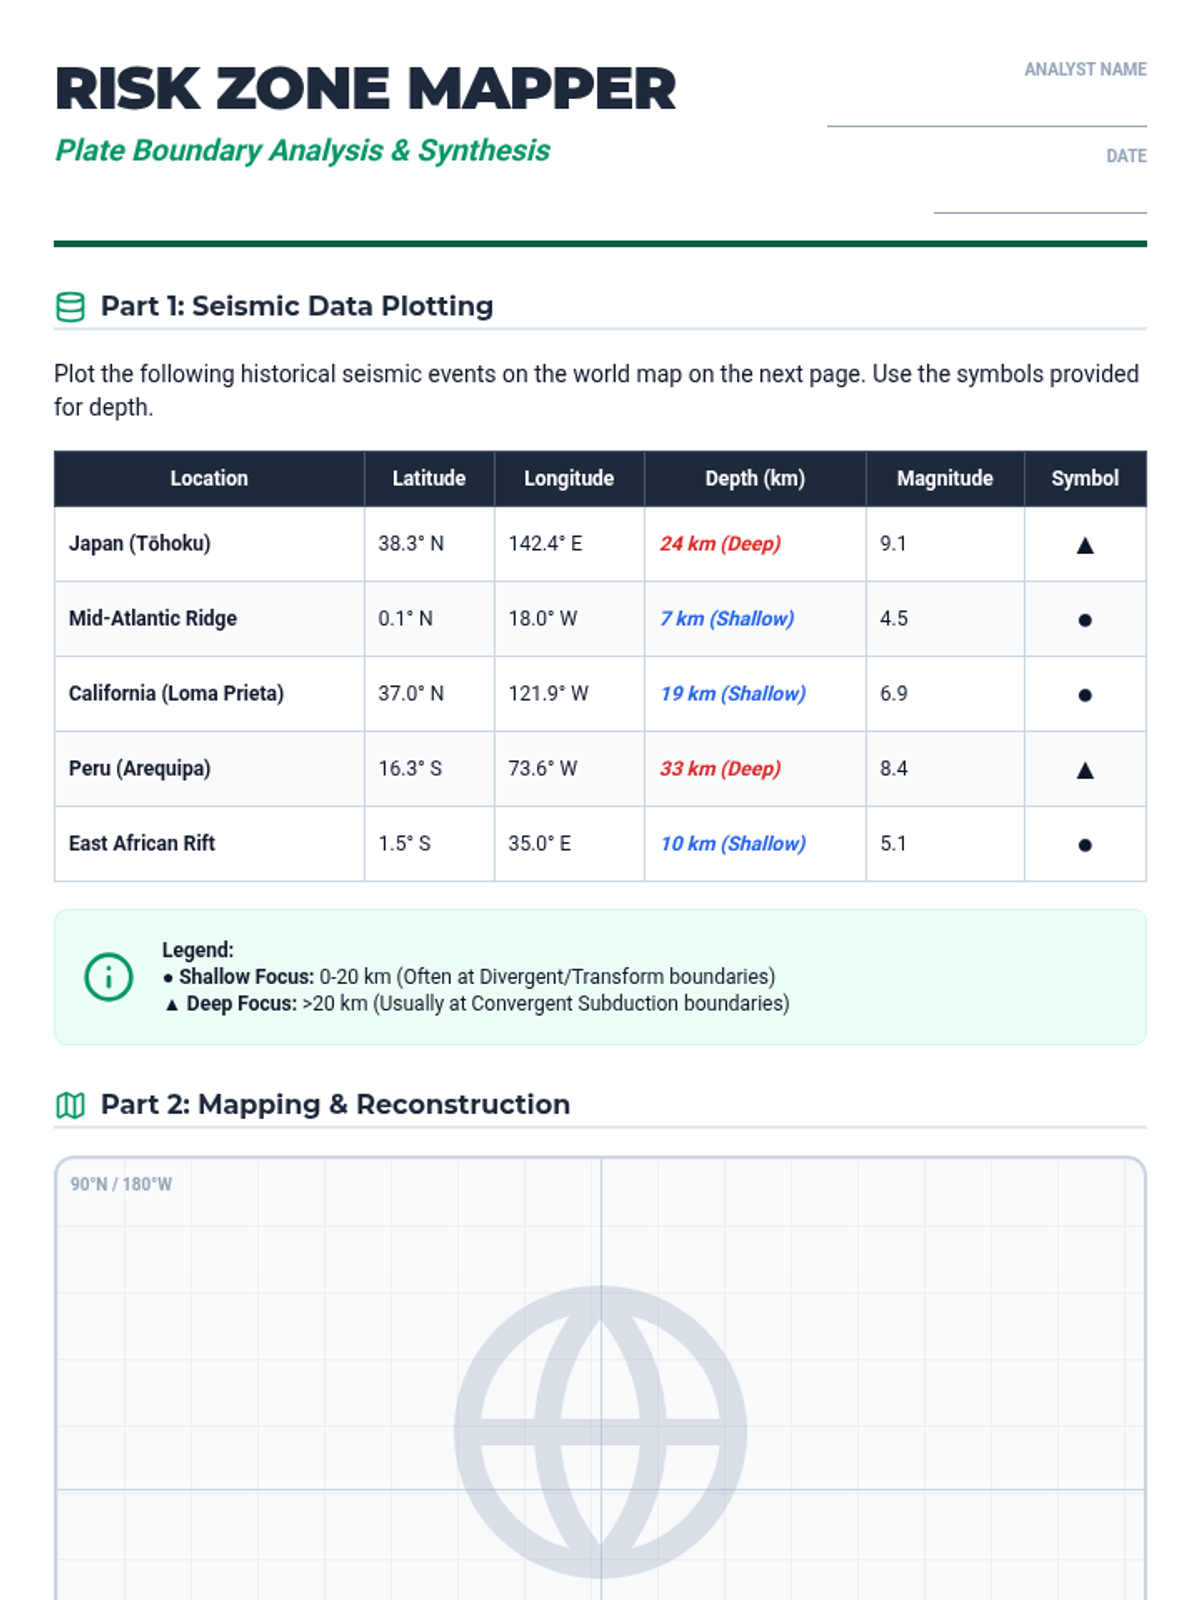
Task: Click the Risk Zone Mapper title
Action: (x=366, y=89)
